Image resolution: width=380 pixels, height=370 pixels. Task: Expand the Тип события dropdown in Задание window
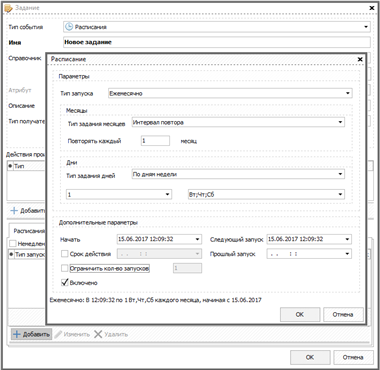tap(217, 27)
